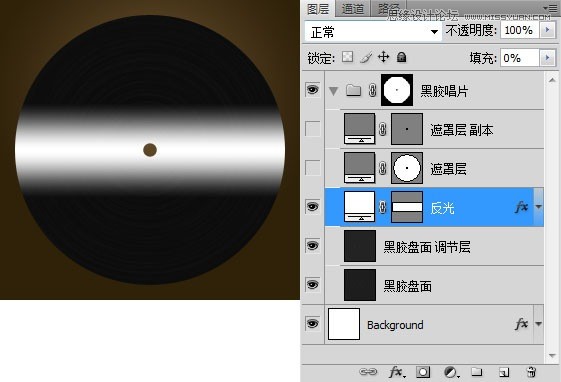
Task: Click the create new layer icon
Action: pyautogui.click(x=504, y=372)
